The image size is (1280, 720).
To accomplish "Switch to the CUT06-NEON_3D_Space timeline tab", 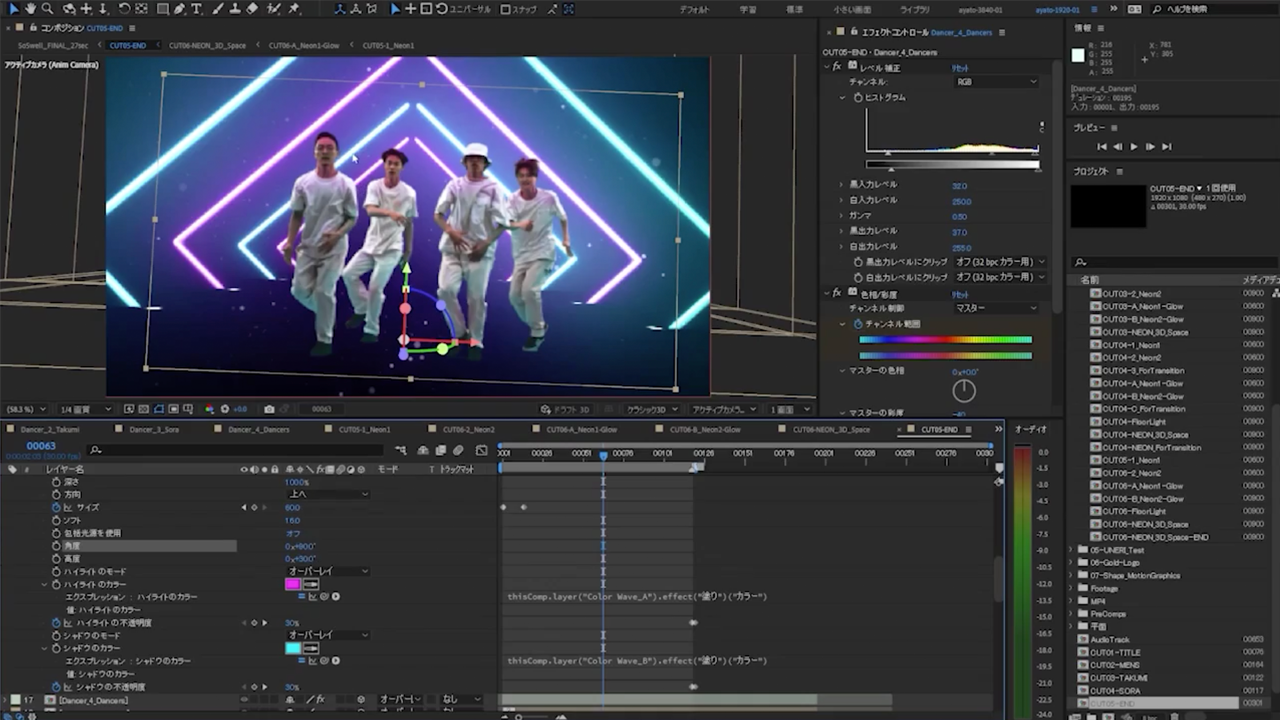I will (x=830, y=429).
